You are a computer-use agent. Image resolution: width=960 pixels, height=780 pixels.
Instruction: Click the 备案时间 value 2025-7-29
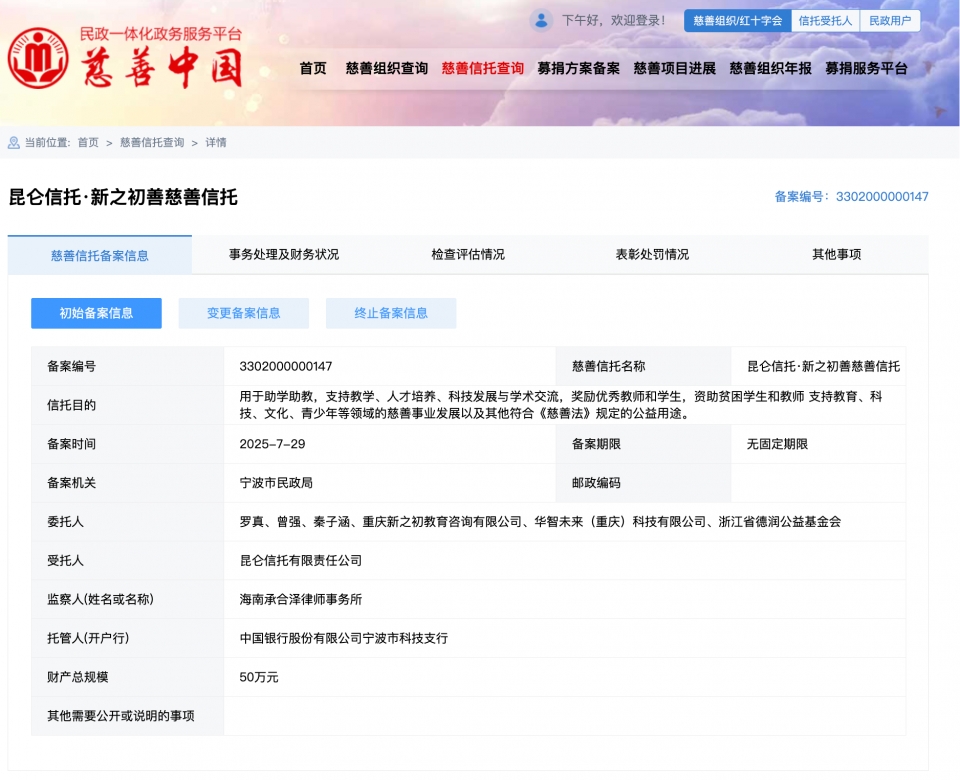coord(272,444)
